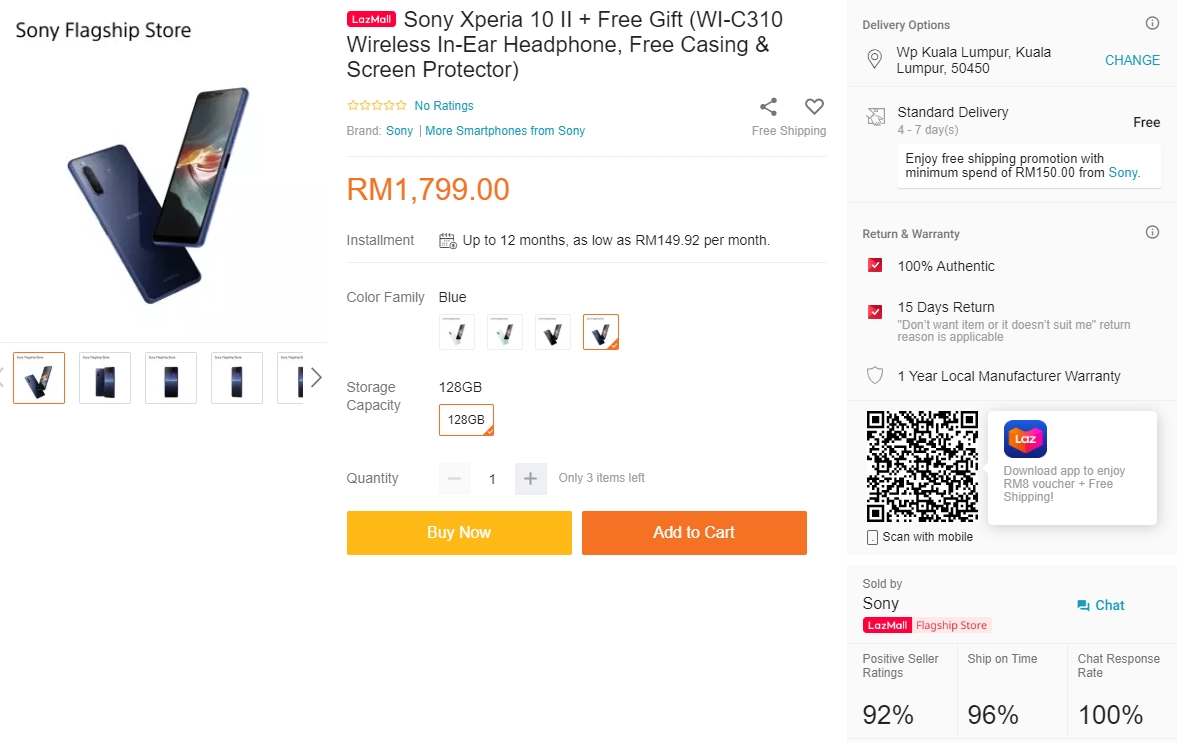
Task: Click the 100% Authentic checkmark
Action: coord(875,266)
